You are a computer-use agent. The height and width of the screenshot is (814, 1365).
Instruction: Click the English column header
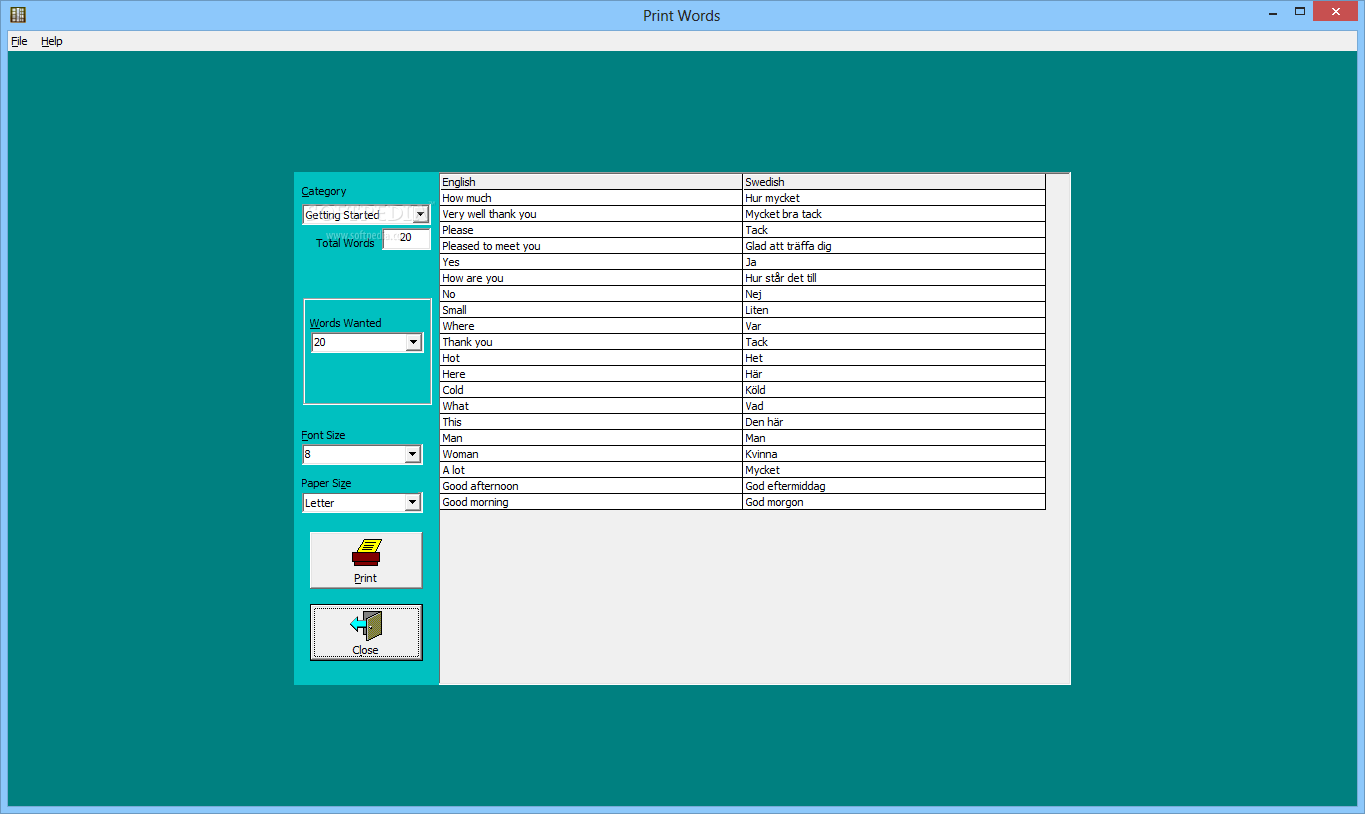[591, 182]
